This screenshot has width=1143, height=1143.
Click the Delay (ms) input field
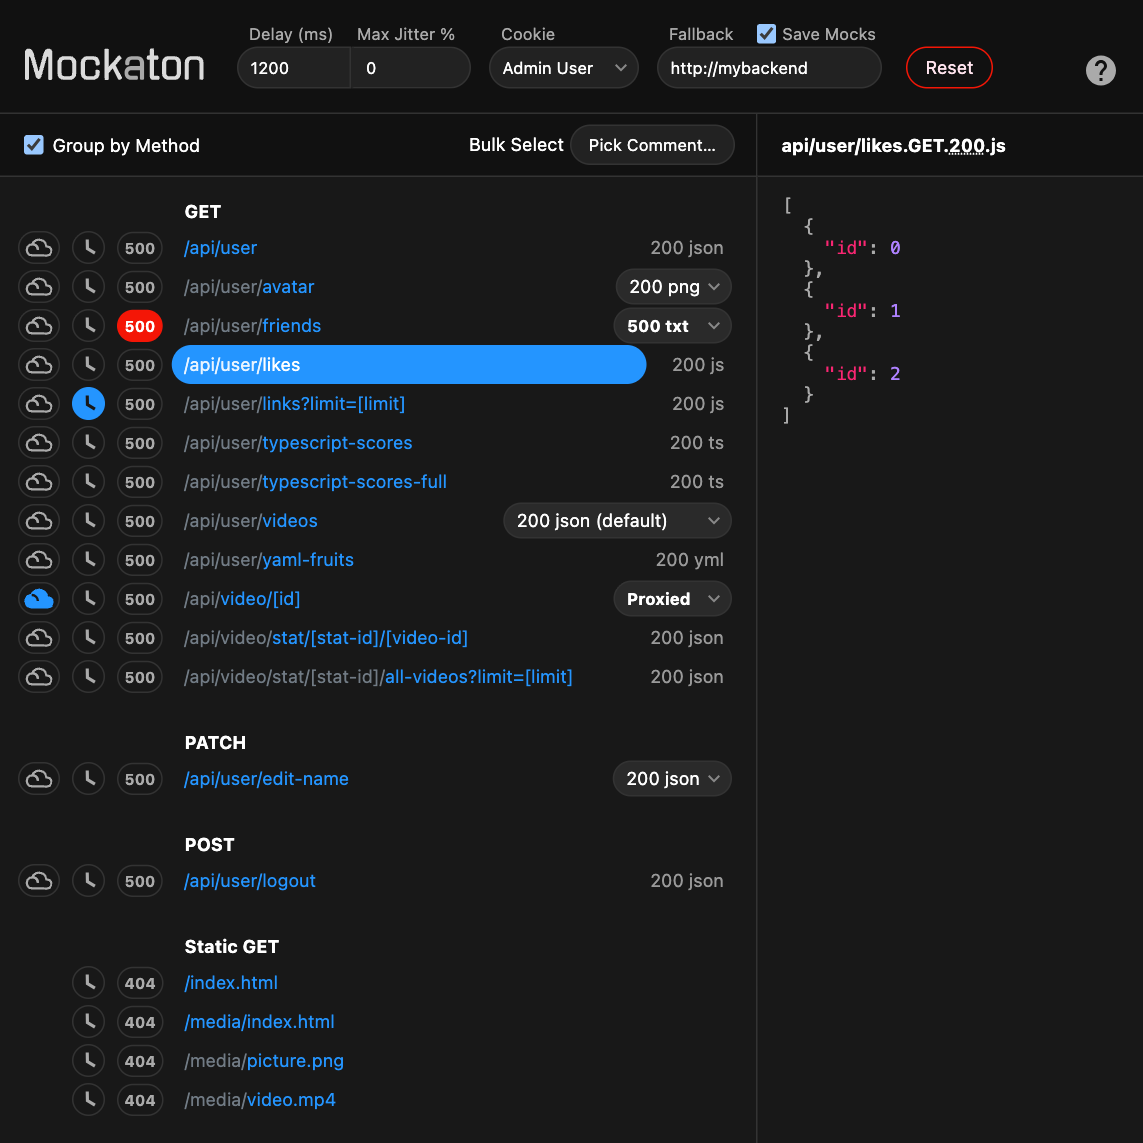coord(293,67)
